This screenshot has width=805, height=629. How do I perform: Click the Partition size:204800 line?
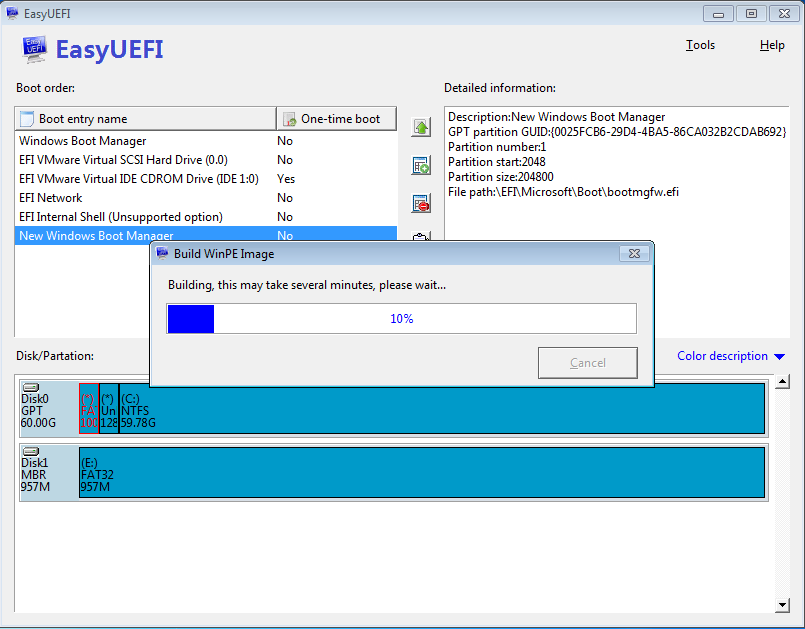(501, 177)
